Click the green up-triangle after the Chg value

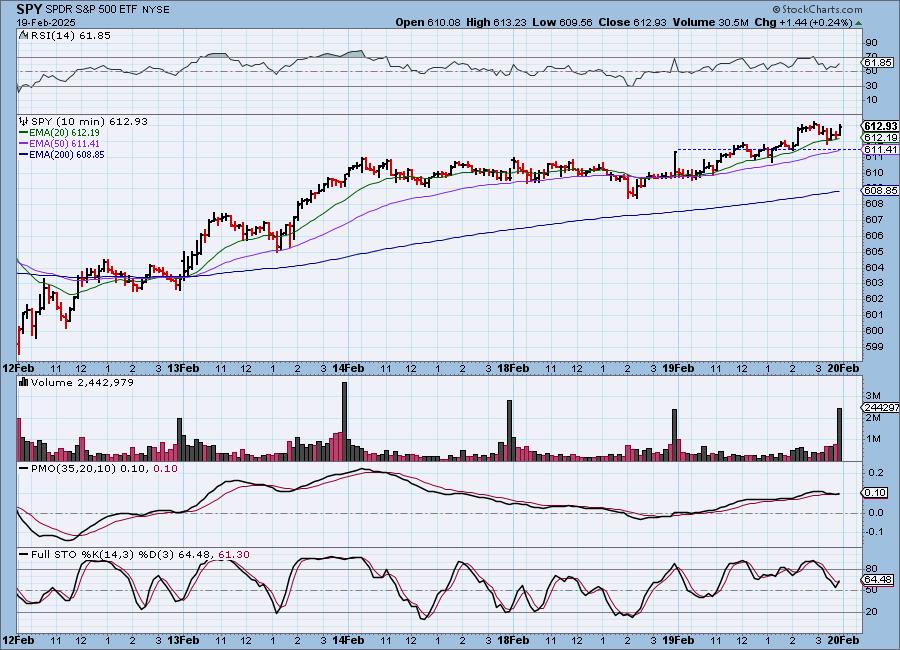[858, 22]
